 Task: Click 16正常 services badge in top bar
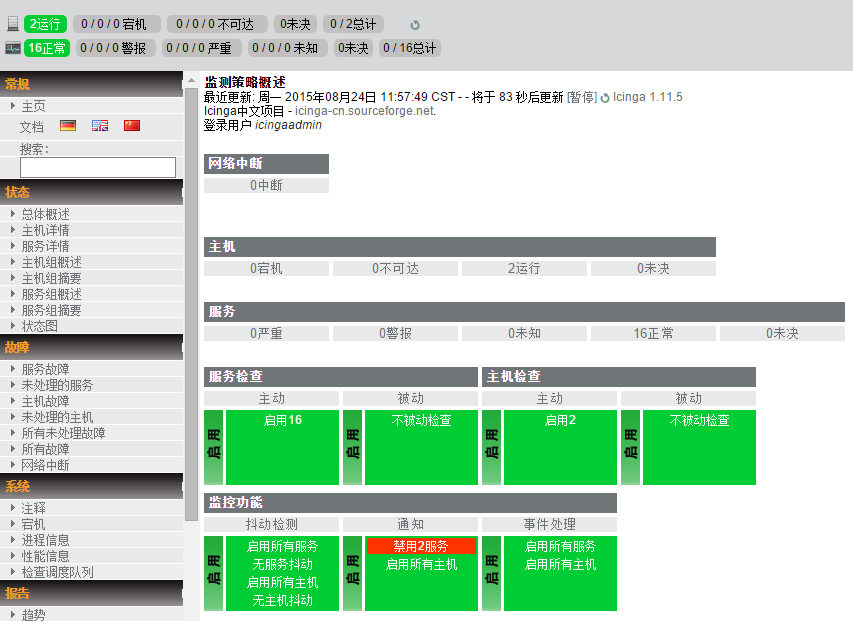[47, 48]
